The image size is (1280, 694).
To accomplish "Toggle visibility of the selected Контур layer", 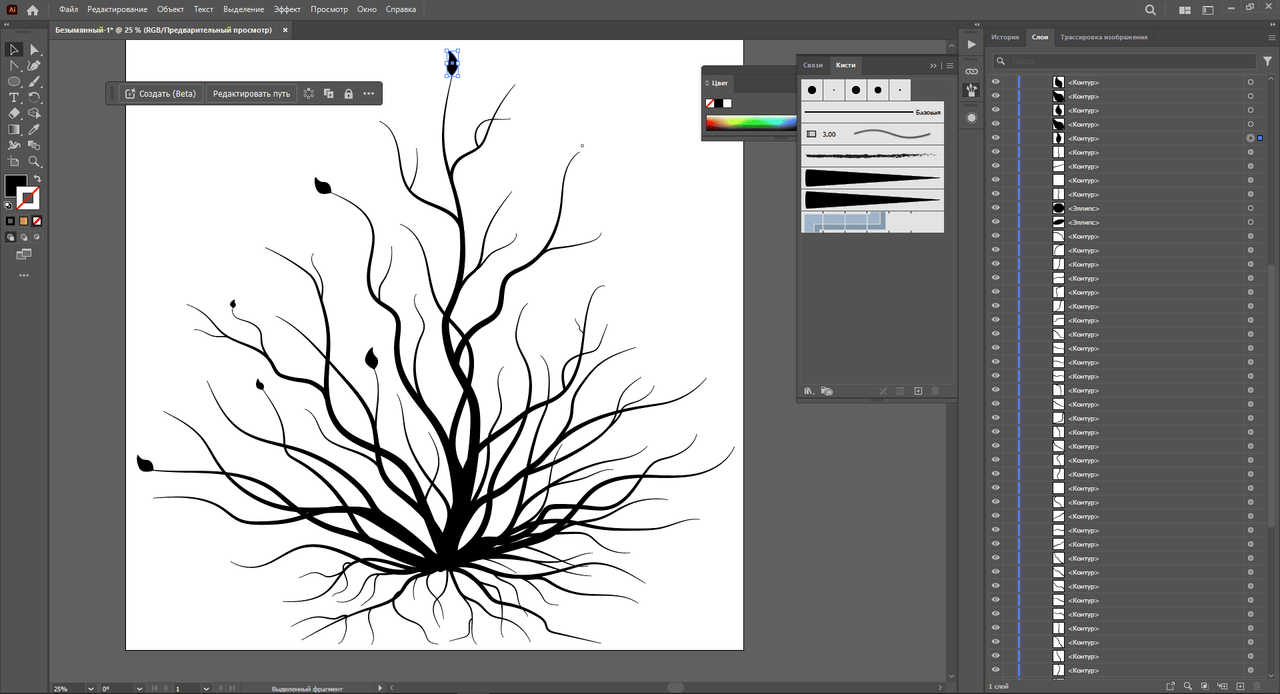I will pos(995,138).
